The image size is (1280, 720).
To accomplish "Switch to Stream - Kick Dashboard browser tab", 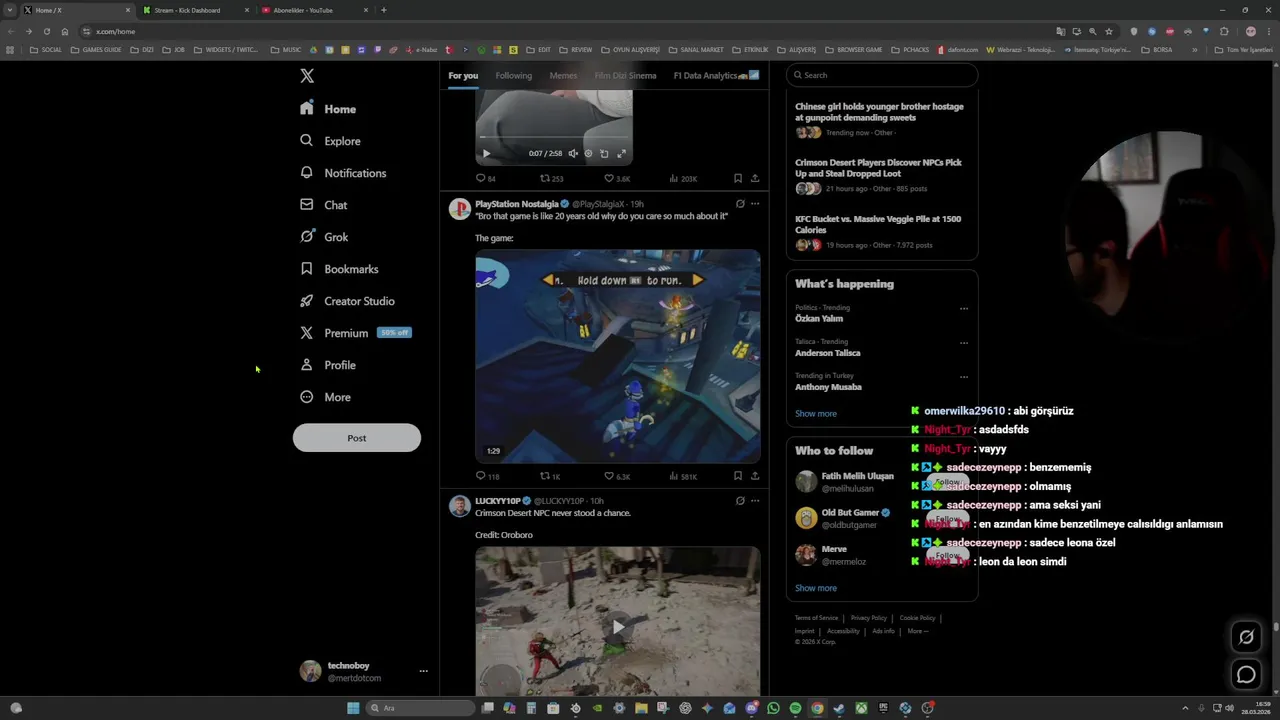I will click(194, 10).
